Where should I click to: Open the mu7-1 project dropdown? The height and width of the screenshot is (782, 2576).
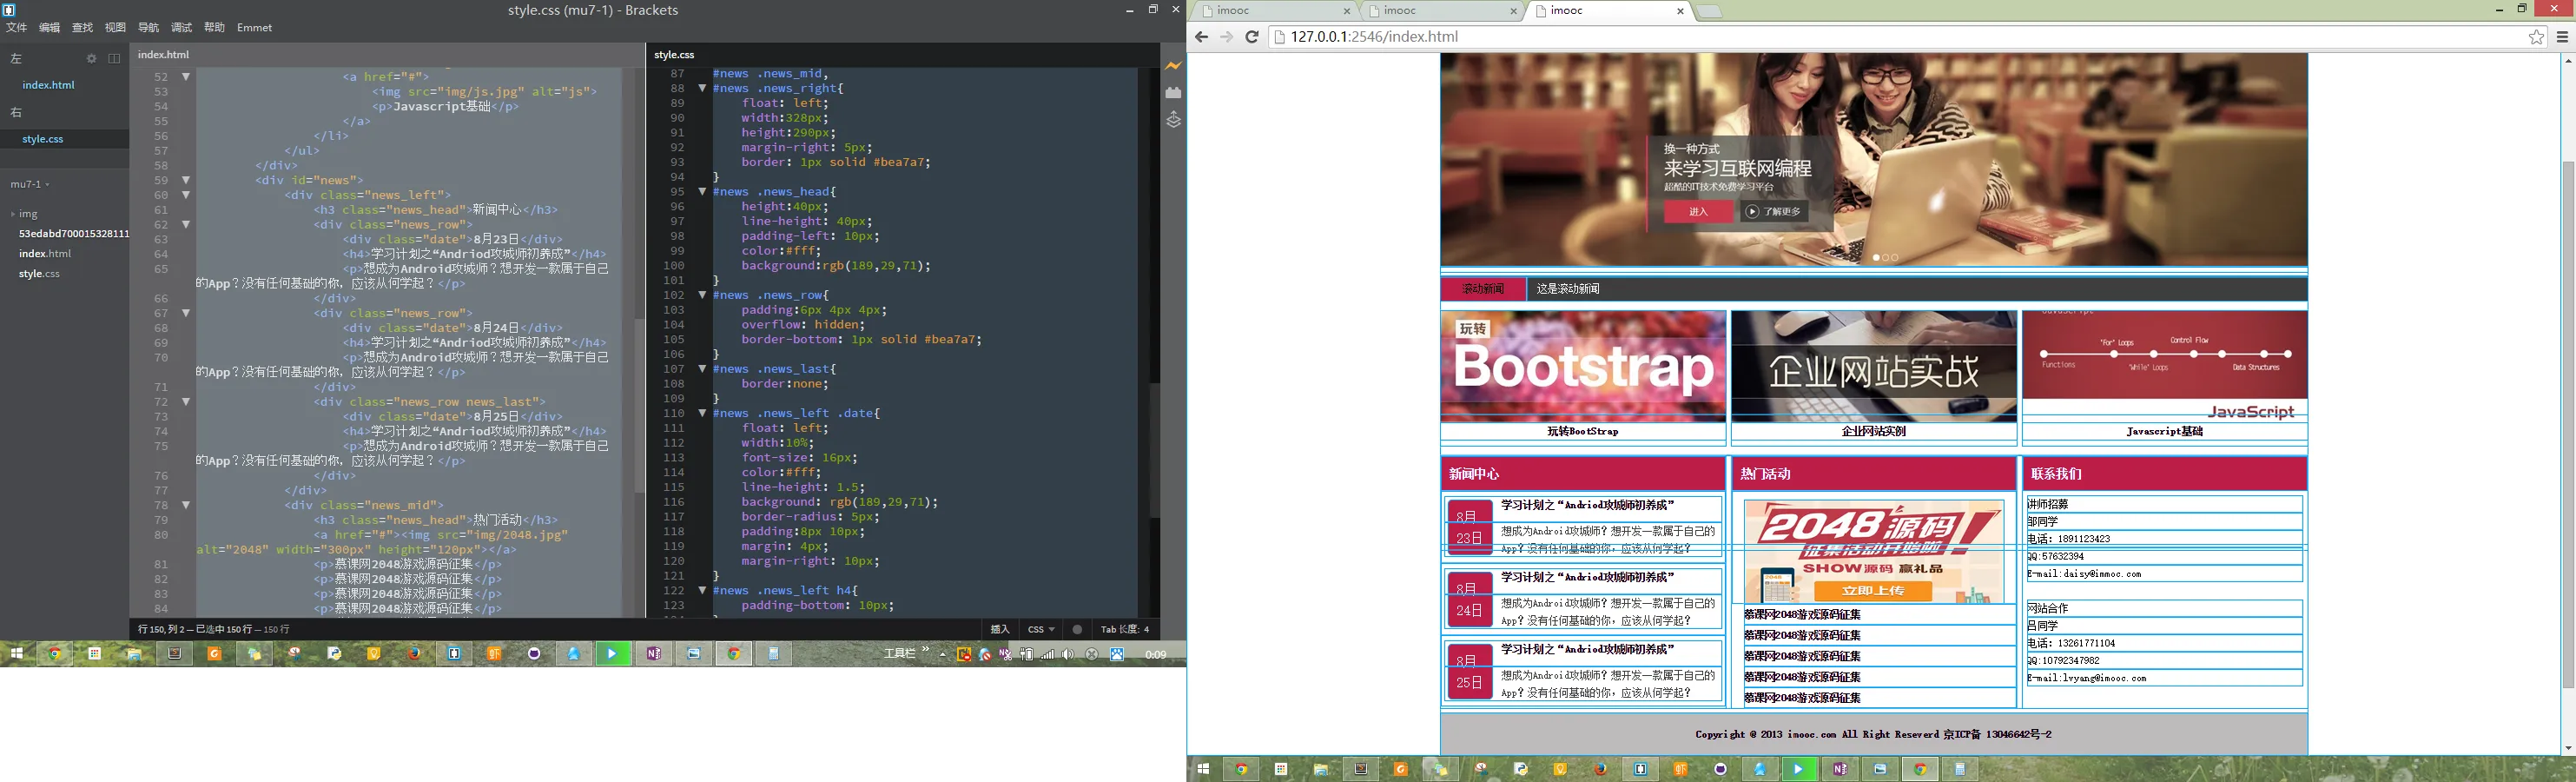tap(30, 184)
